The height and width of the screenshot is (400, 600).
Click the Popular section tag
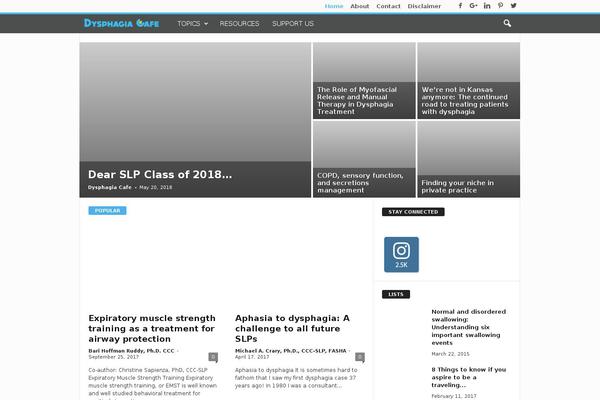pyautogui.click(x=108, y=211)
